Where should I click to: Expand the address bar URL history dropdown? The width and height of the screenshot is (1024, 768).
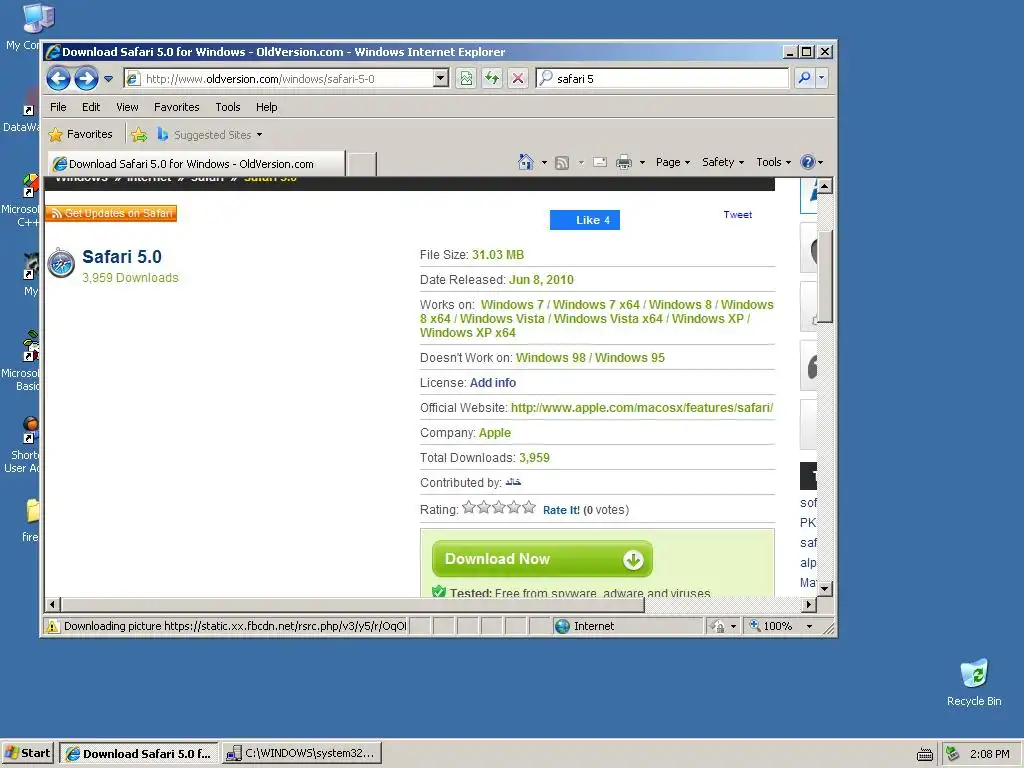coord(441,79)
